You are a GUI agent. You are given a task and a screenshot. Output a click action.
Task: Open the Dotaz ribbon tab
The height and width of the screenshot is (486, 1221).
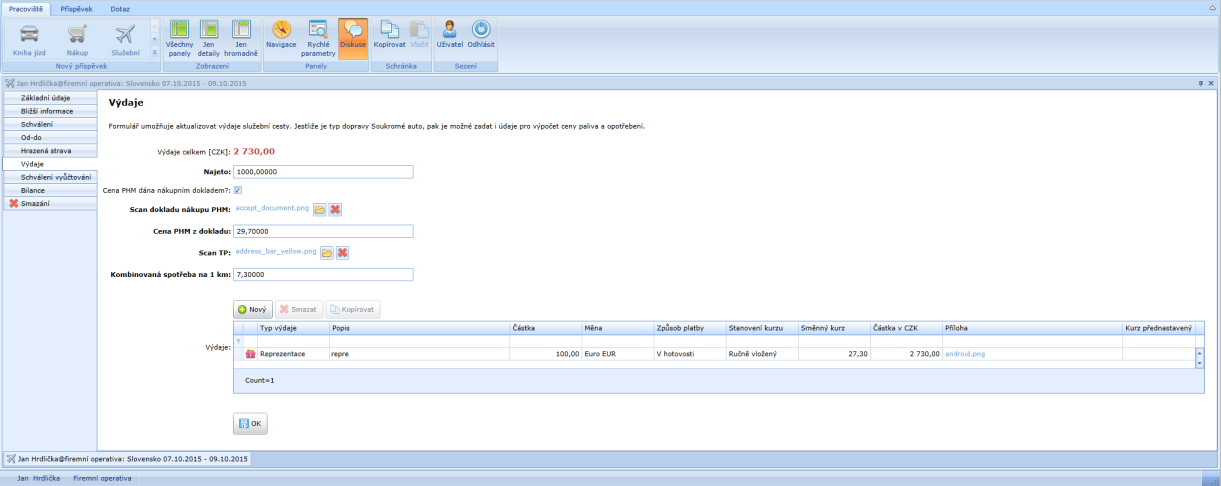point(120,8)
